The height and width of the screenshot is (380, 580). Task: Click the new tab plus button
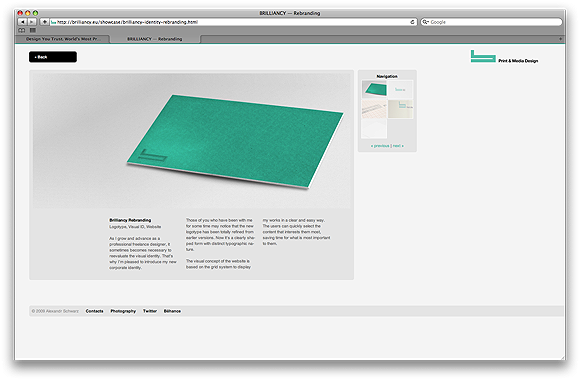(560, 39)
